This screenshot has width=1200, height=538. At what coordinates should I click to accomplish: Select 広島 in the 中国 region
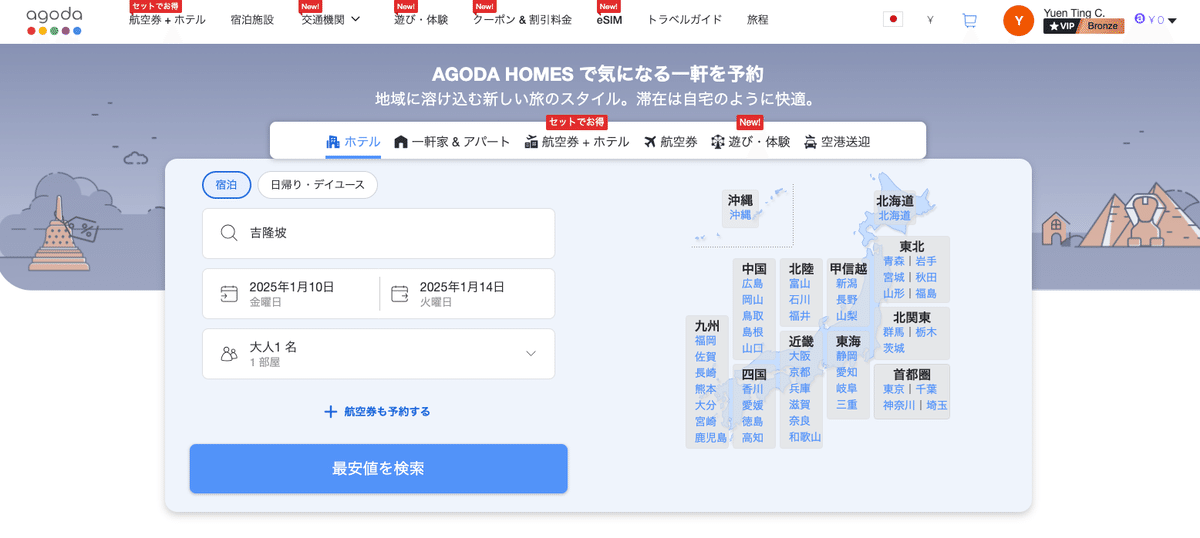point(753,283)
